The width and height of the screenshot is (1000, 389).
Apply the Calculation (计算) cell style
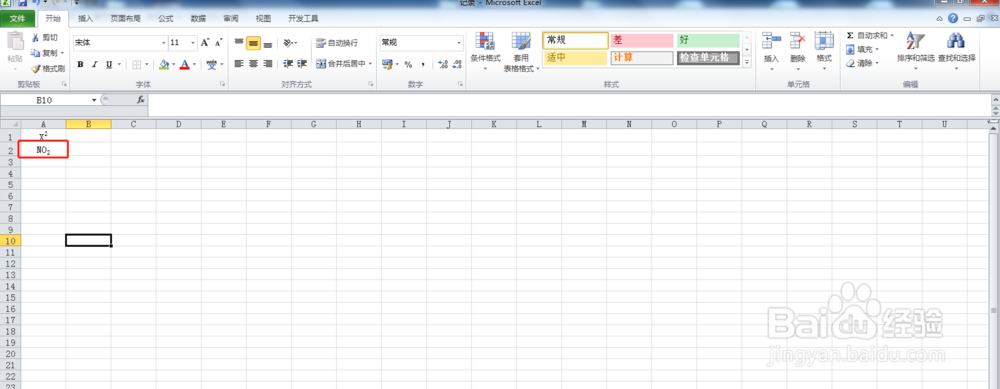(x=642, y=58)
